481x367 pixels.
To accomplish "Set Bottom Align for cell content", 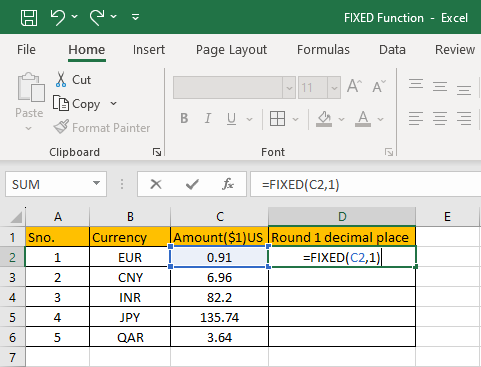I will coord(464,89).
